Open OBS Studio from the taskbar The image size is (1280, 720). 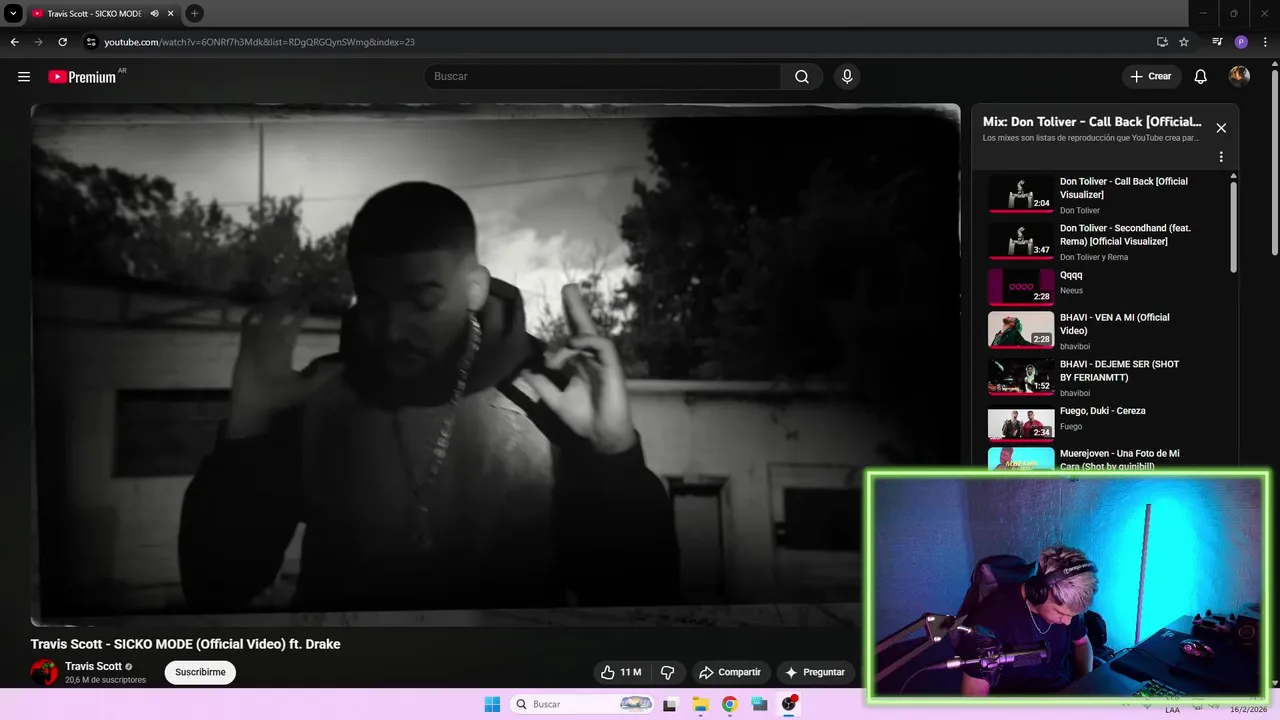point(789,704)
